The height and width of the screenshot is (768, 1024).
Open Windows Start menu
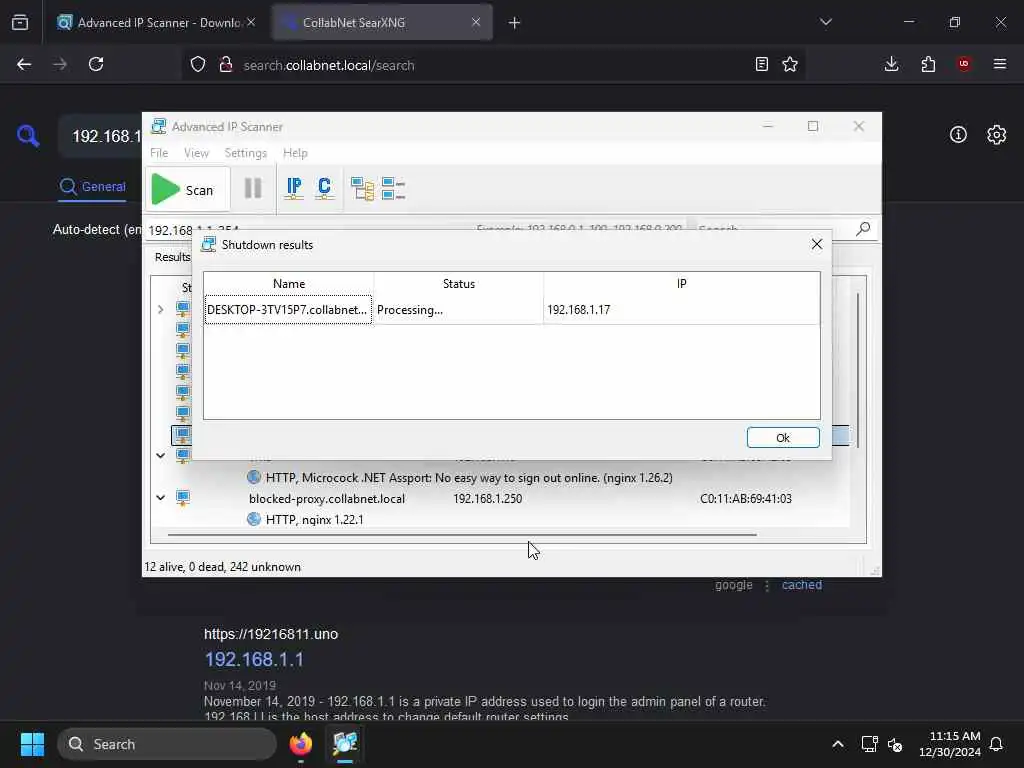pyautogui.click(x=32, y=744)
